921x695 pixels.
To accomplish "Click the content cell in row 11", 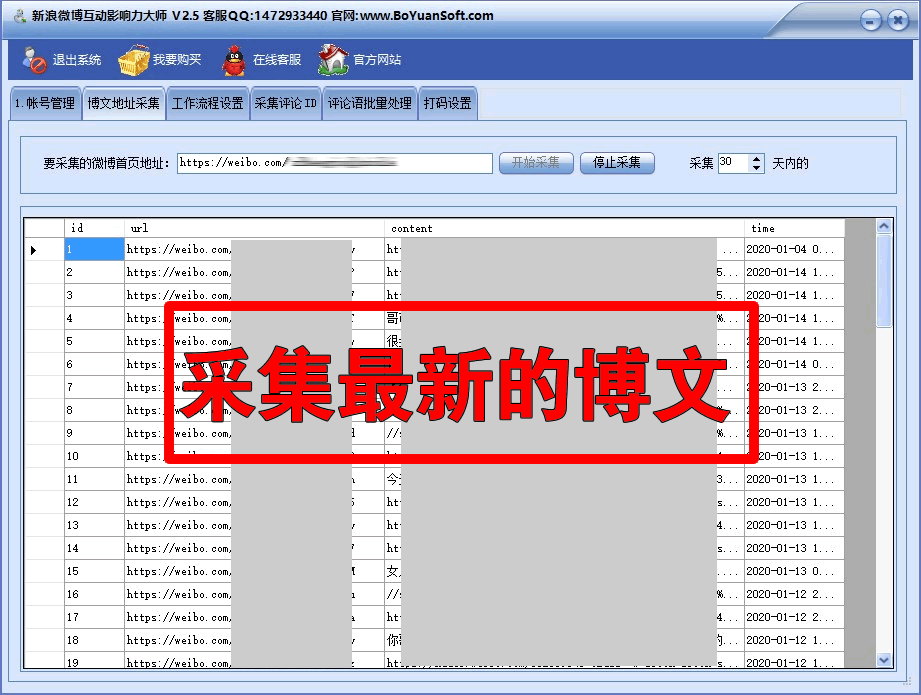I will click(564, 479).
